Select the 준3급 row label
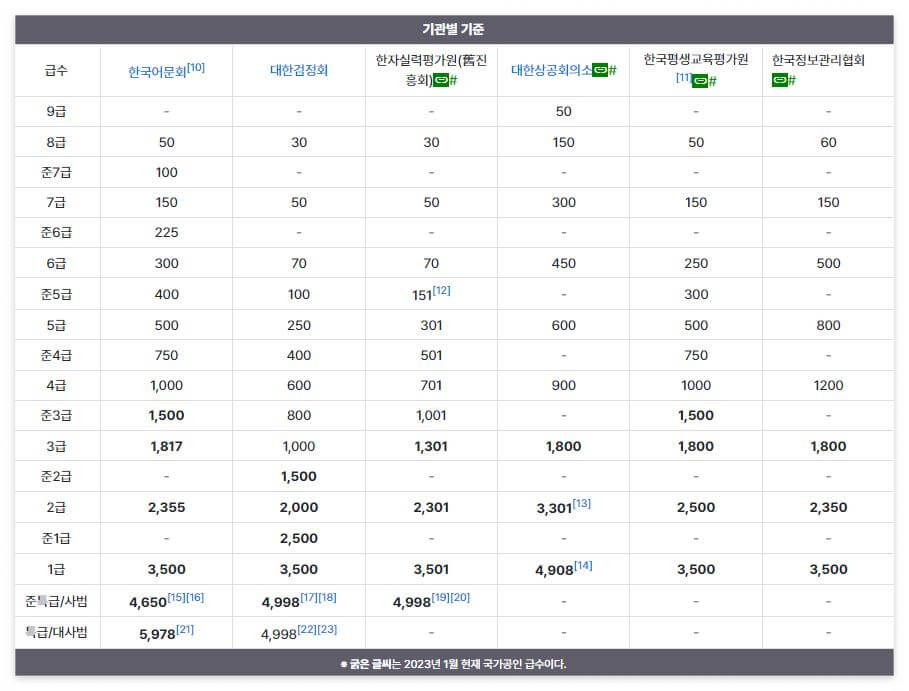Image resolution: width=909 pixels, height=691 pixels. [56, 416]
